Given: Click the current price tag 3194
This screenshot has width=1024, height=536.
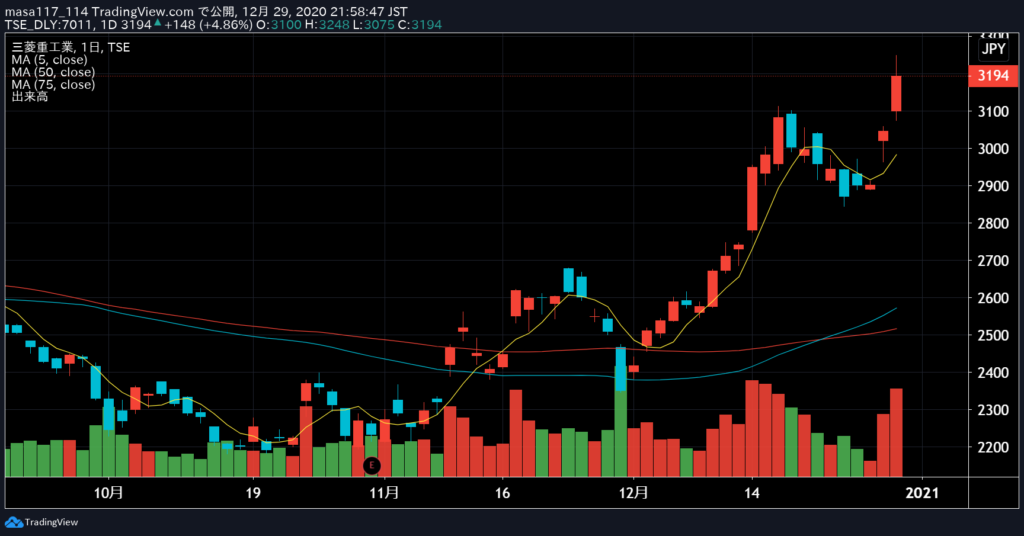Looking at the screenshot, I should point(993,76).
